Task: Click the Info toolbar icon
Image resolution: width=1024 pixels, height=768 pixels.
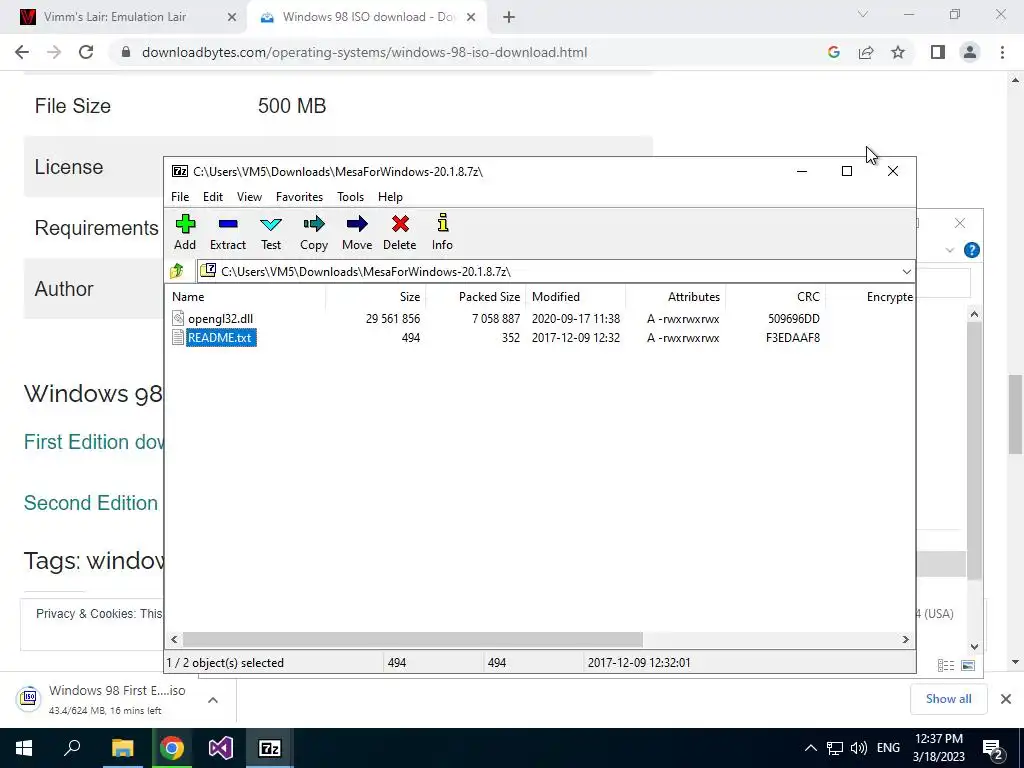Action: (x=442, y=223)
